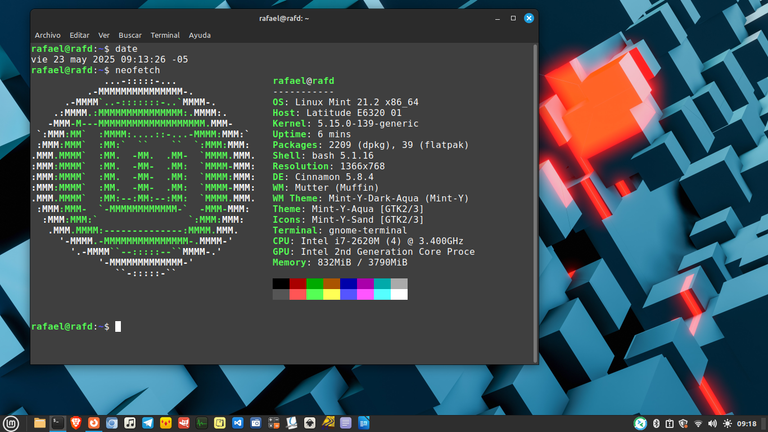
Task: Launch Brave browser from the taskbar
Action: [x=76, y=423]
